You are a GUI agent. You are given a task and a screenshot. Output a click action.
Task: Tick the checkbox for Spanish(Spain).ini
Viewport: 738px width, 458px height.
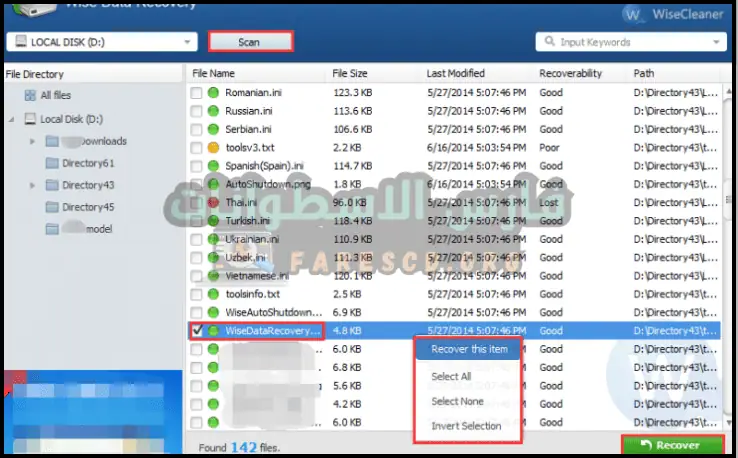click(196, 166)
